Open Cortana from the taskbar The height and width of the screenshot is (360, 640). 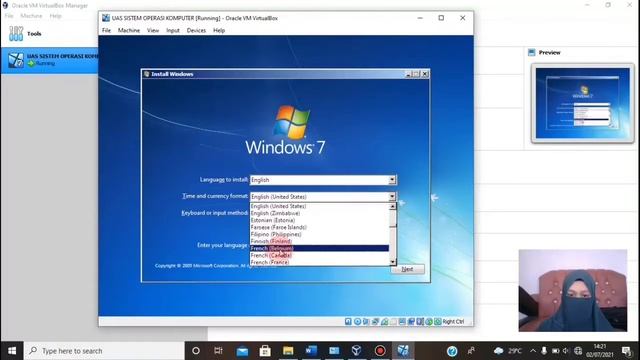(196, 351)
